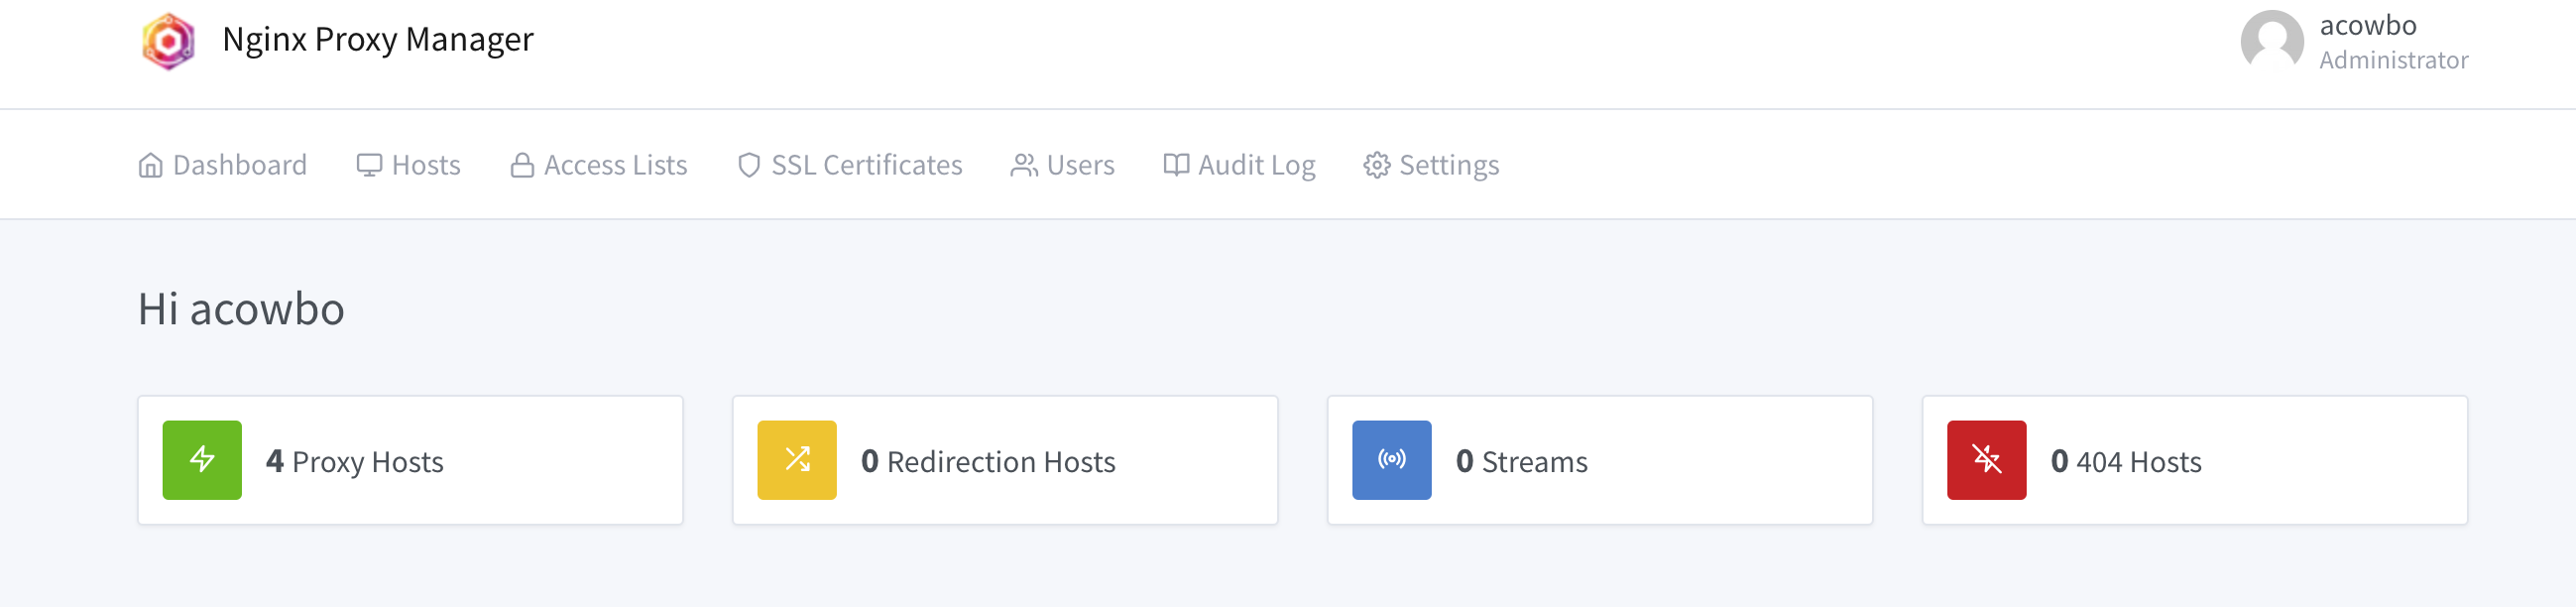Open the 0 Streams card
This screenshot has height=607, width=2576.
point(1600,460)
